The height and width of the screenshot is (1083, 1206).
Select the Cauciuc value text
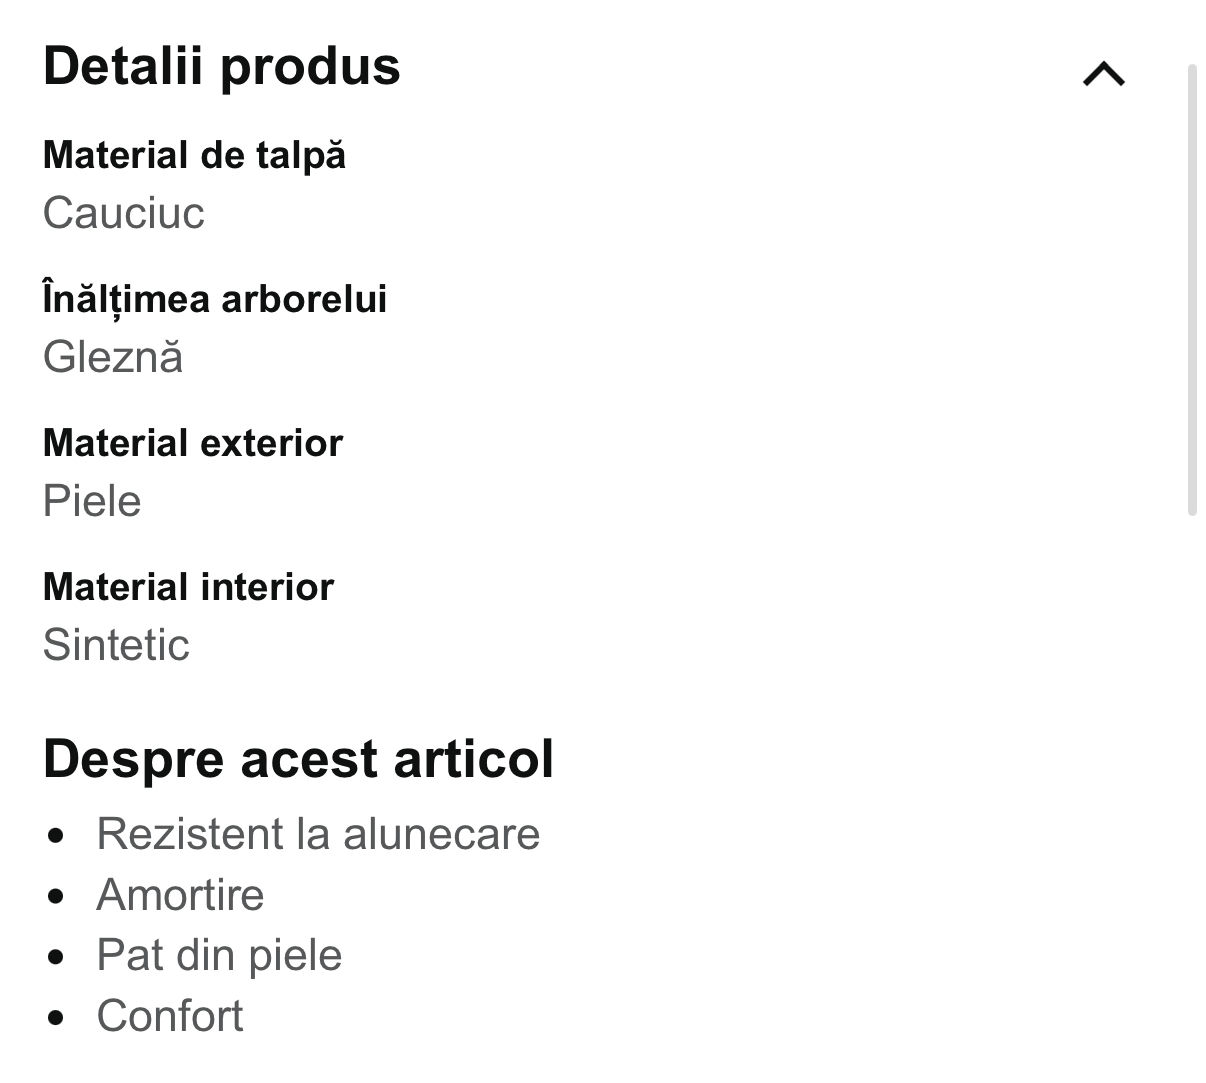tap(124, 213)
